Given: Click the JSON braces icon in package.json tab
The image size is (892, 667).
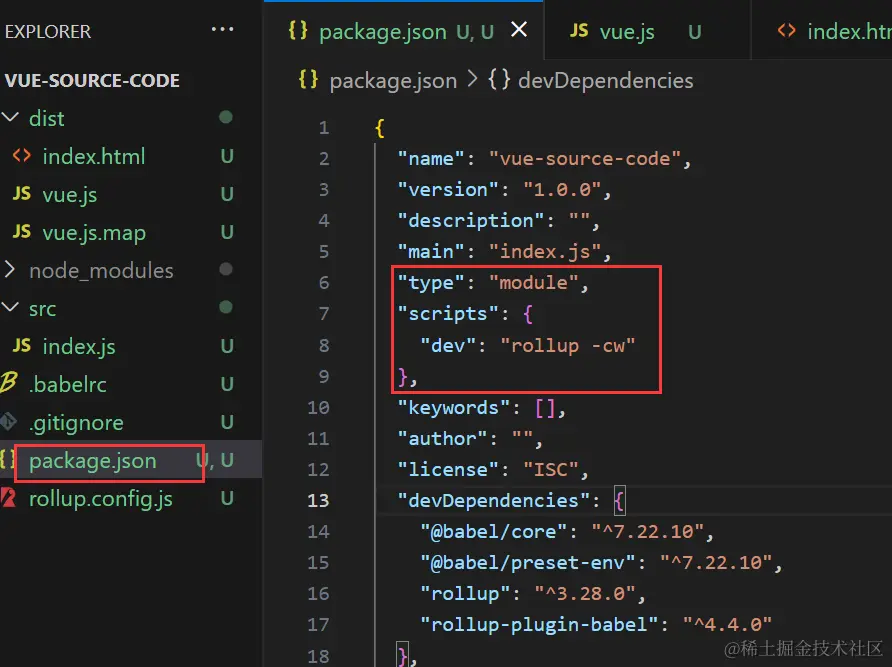Looking at the screenshot, I should pos(298,30).
